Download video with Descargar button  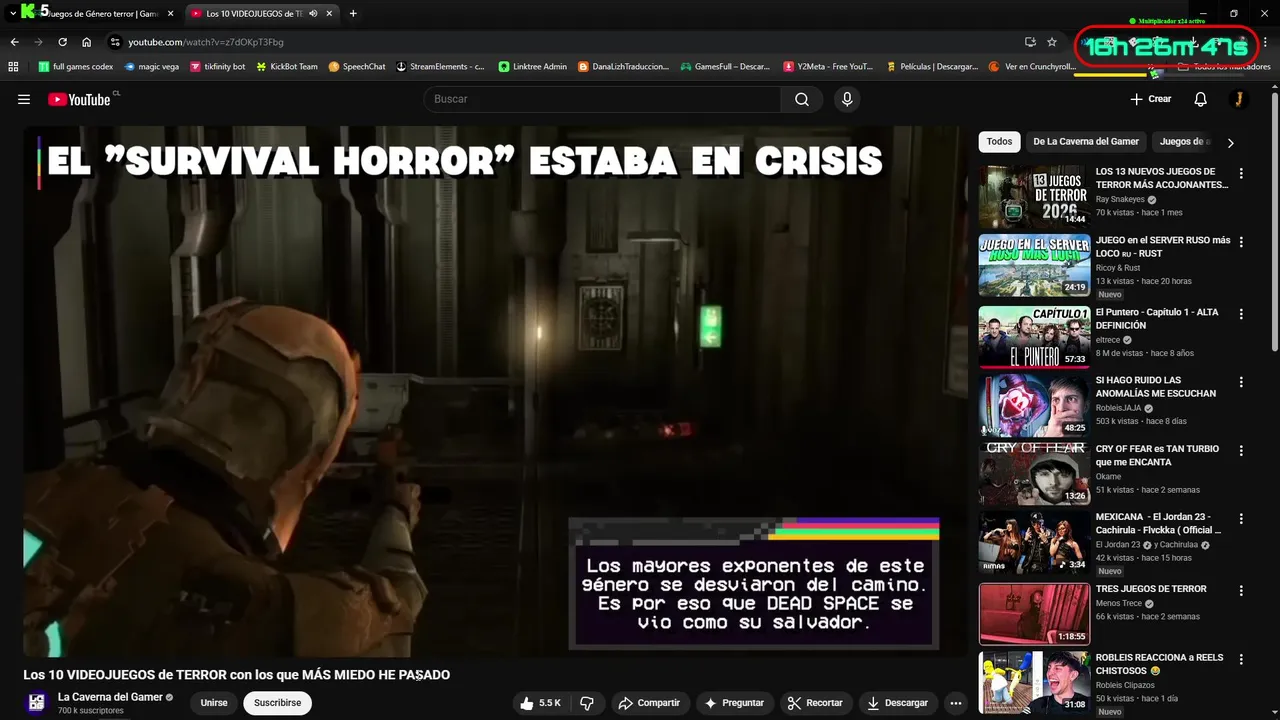click(897, 703)
